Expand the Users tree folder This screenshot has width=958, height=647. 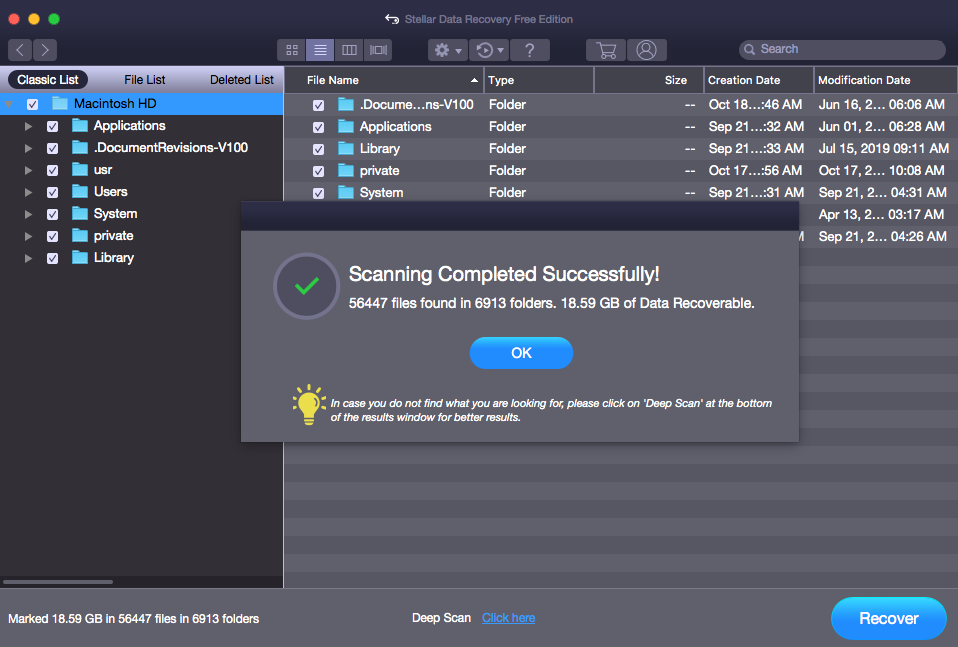pos(28,192)
